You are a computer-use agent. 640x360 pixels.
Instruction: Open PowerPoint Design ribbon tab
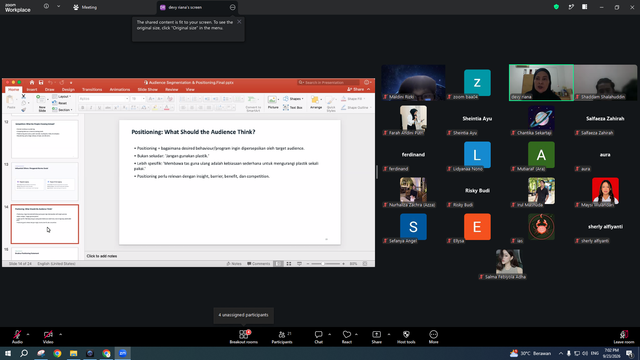[x=68, y=89]
